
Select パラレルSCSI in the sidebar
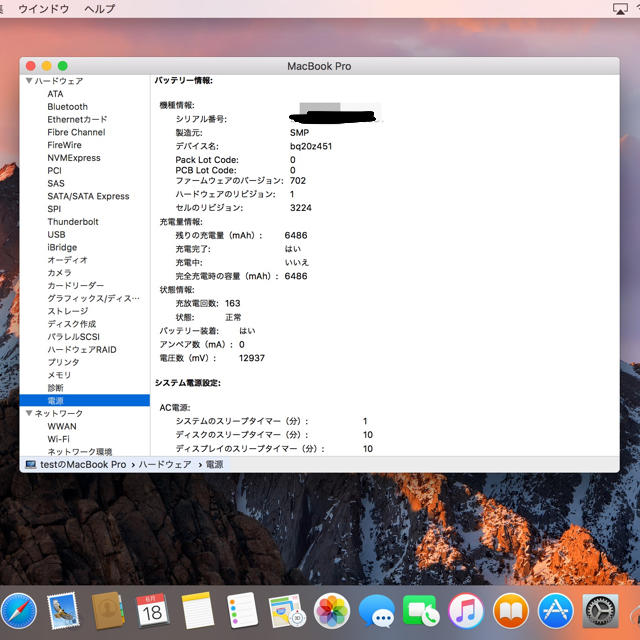(73, 337)
